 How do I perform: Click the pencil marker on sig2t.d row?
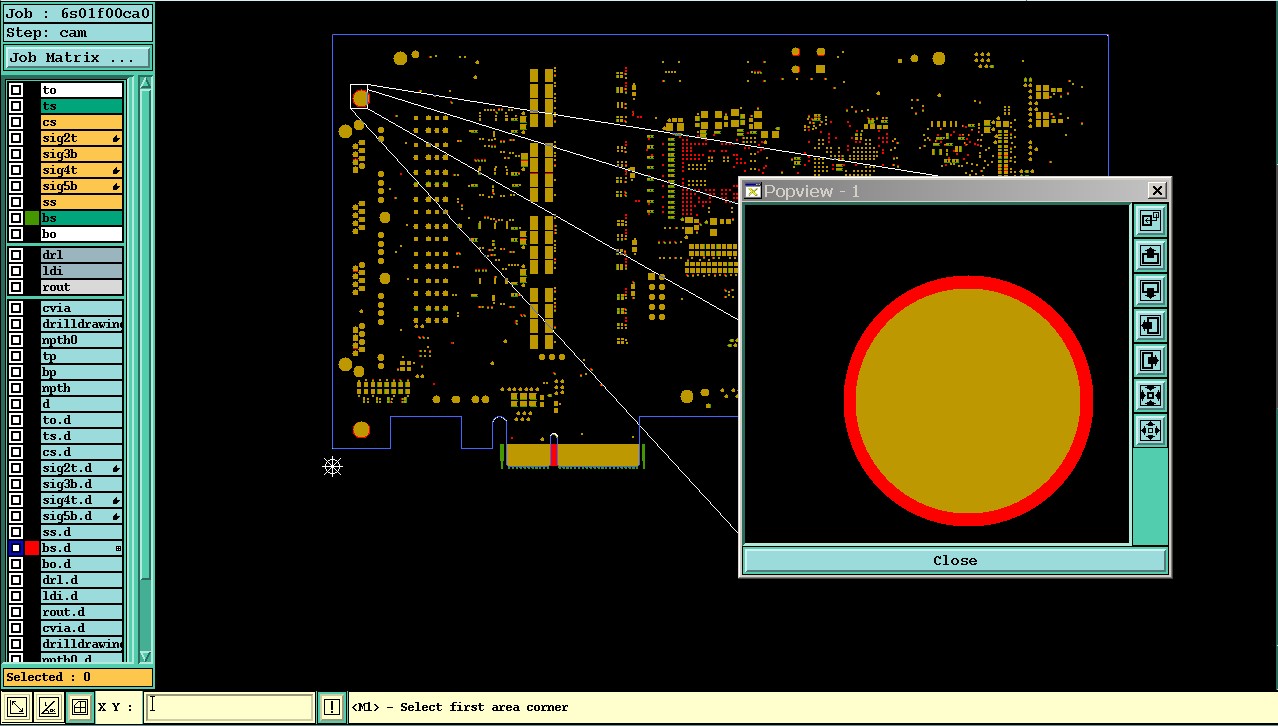[116, 468]
